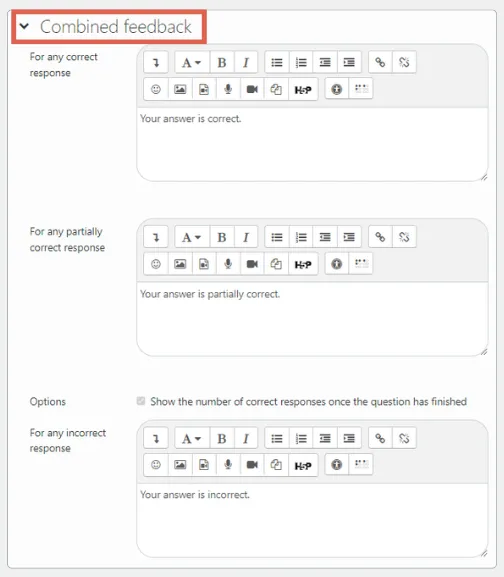
Task: Manage files in correct response editor
Action: (276, 89)
